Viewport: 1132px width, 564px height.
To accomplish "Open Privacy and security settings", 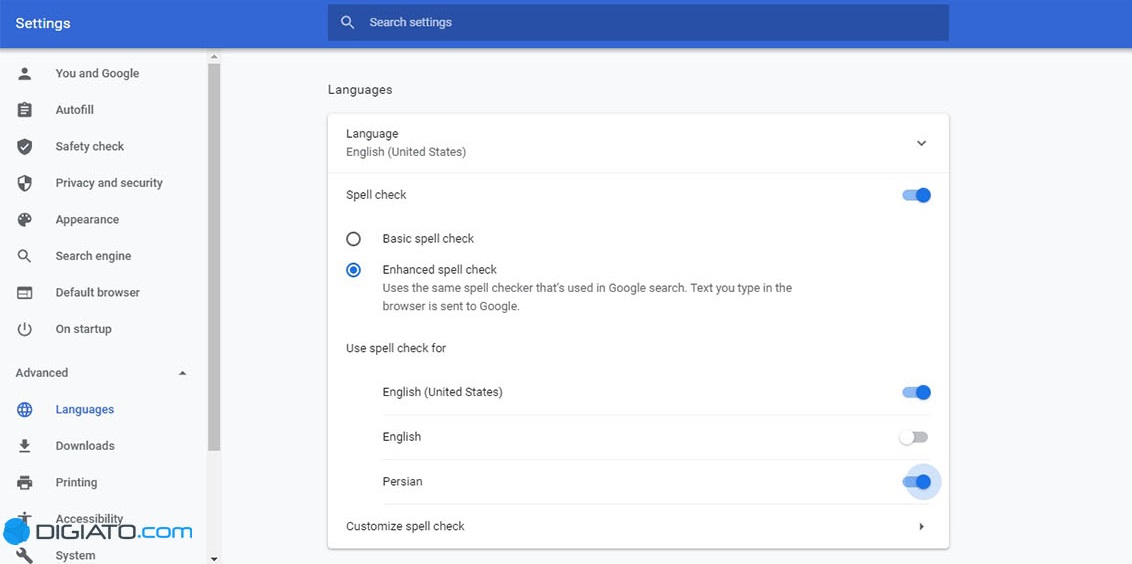I will 109,183.
